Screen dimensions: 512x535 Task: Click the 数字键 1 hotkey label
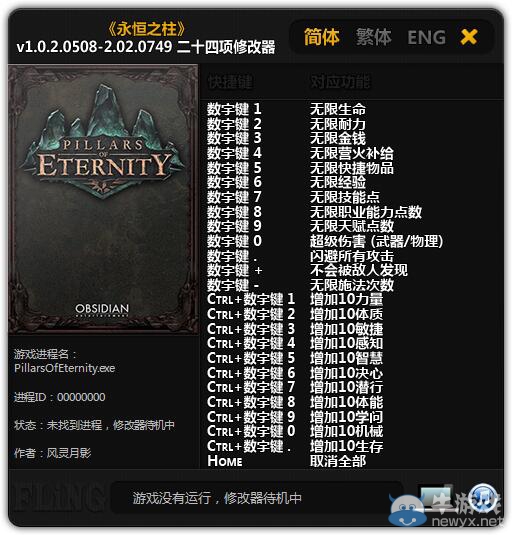234,109
